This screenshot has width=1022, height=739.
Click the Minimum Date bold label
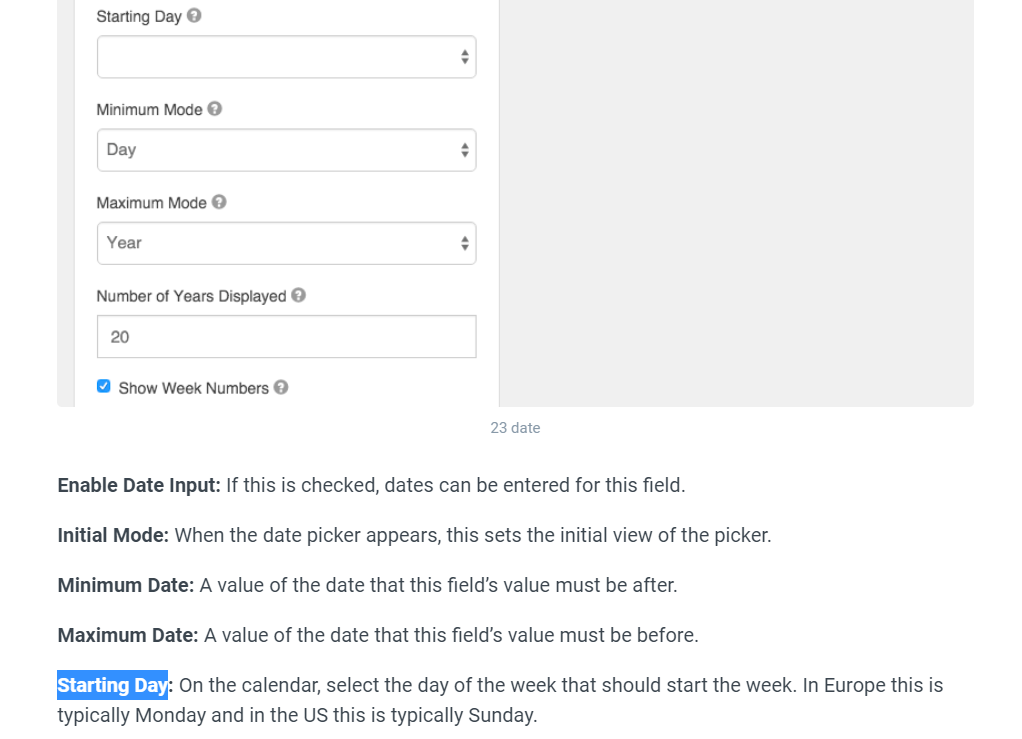[x=125, y=585]
